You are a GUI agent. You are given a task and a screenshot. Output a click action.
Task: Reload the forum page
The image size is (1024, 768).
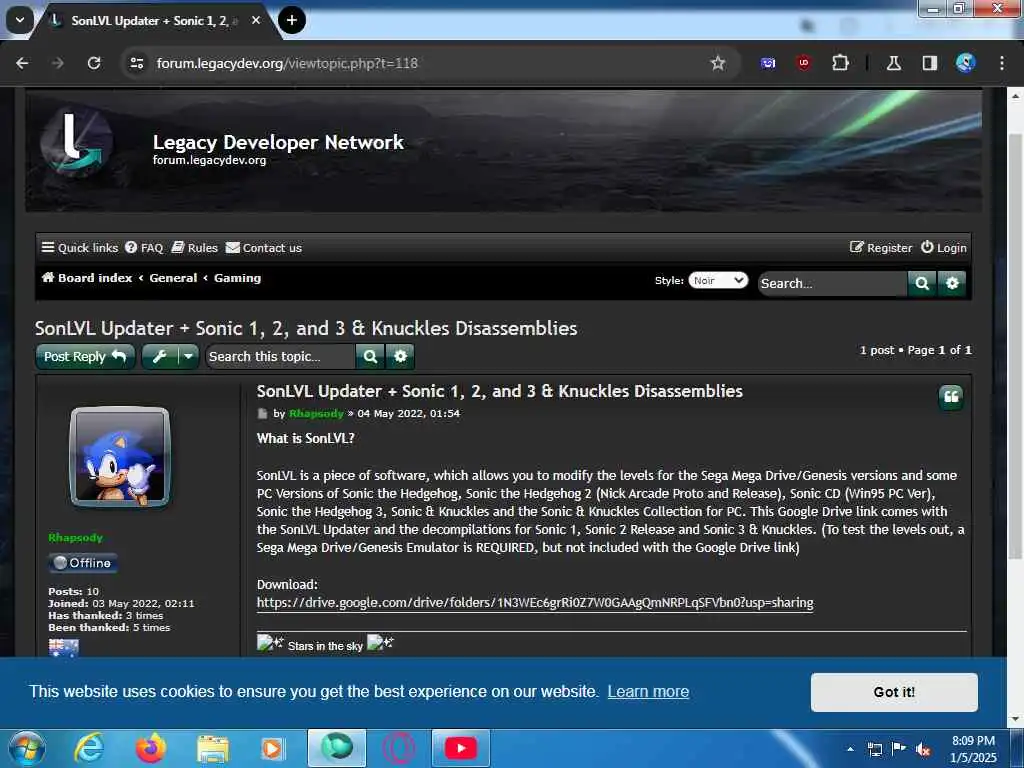94,63
